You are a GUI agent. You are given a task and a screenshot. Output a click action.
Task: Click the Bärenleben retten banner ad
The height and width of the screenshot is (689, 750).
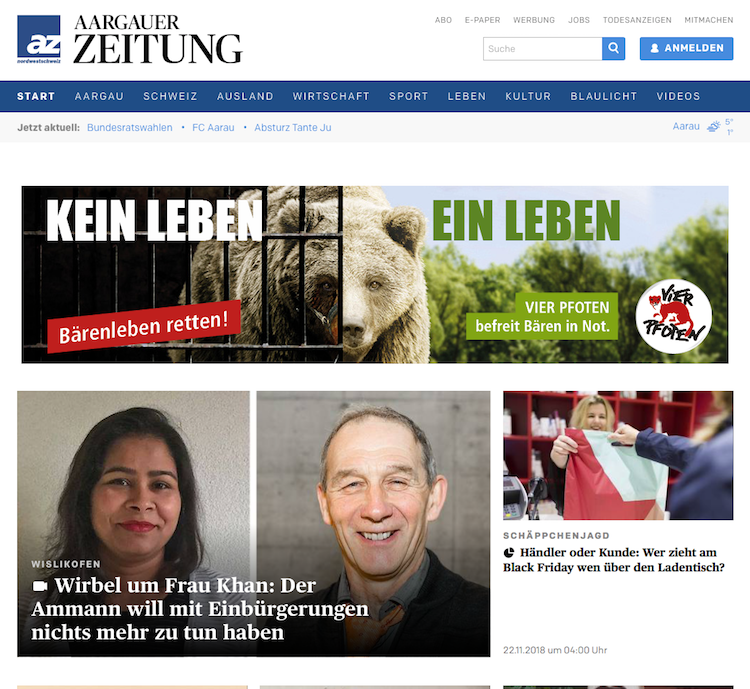click(375, 274)
